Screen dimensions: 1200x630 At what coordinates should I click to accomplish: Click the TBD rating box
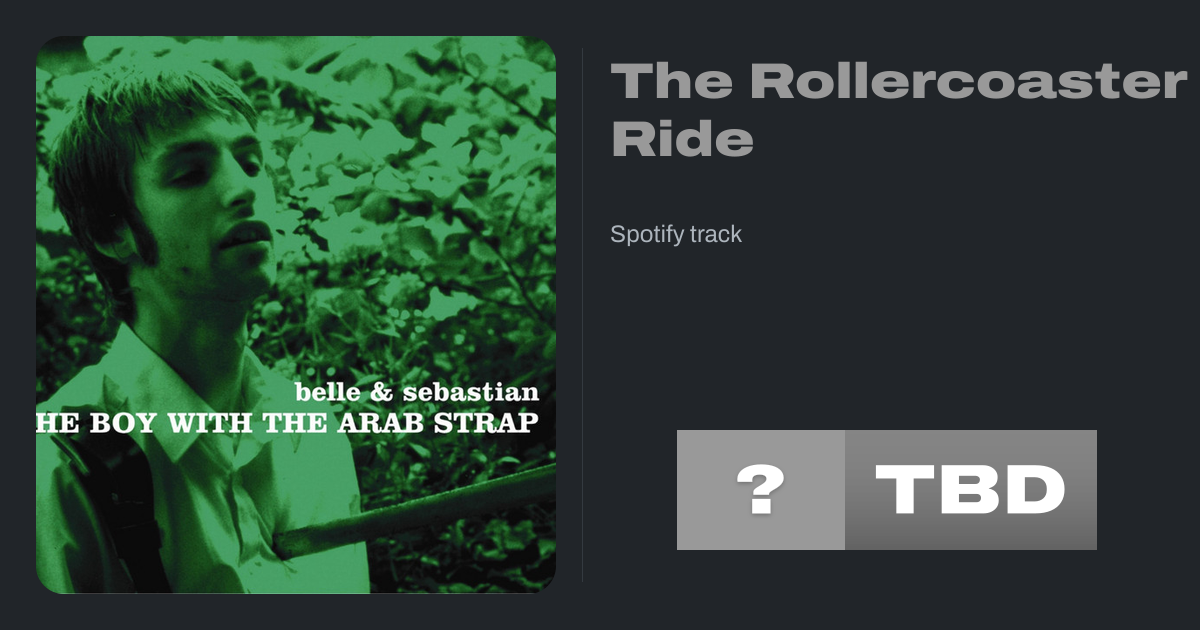970,490
